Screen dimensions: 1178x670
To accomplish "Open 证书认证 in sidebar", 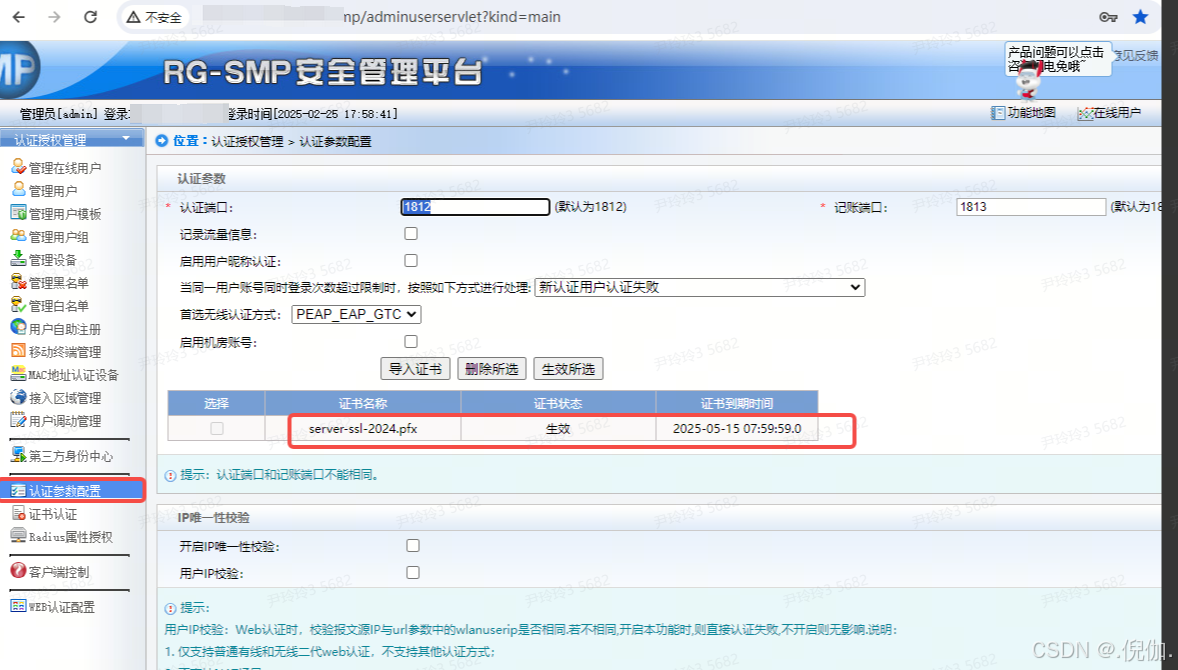I will 44,514.
